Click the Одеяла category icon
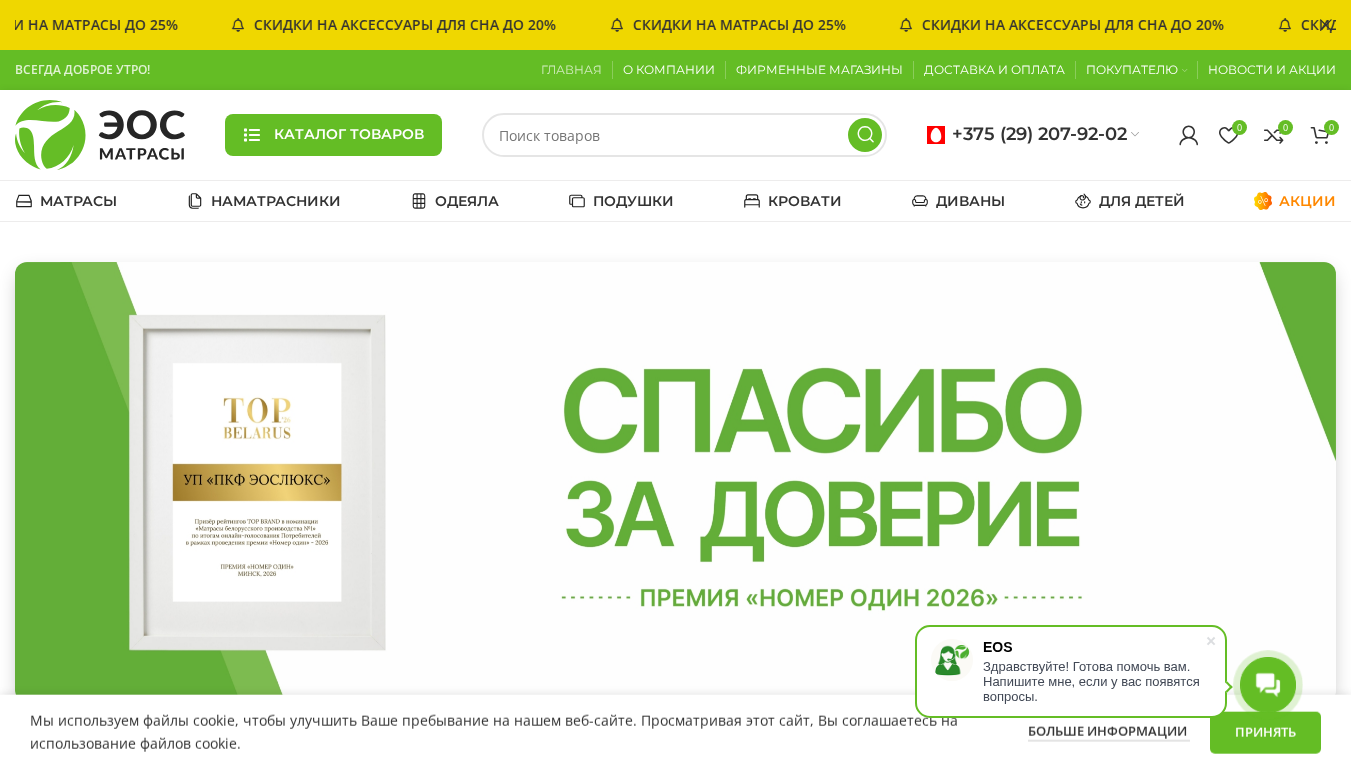This screenshot has height=768, width=1366. click(x=419, y=201)
